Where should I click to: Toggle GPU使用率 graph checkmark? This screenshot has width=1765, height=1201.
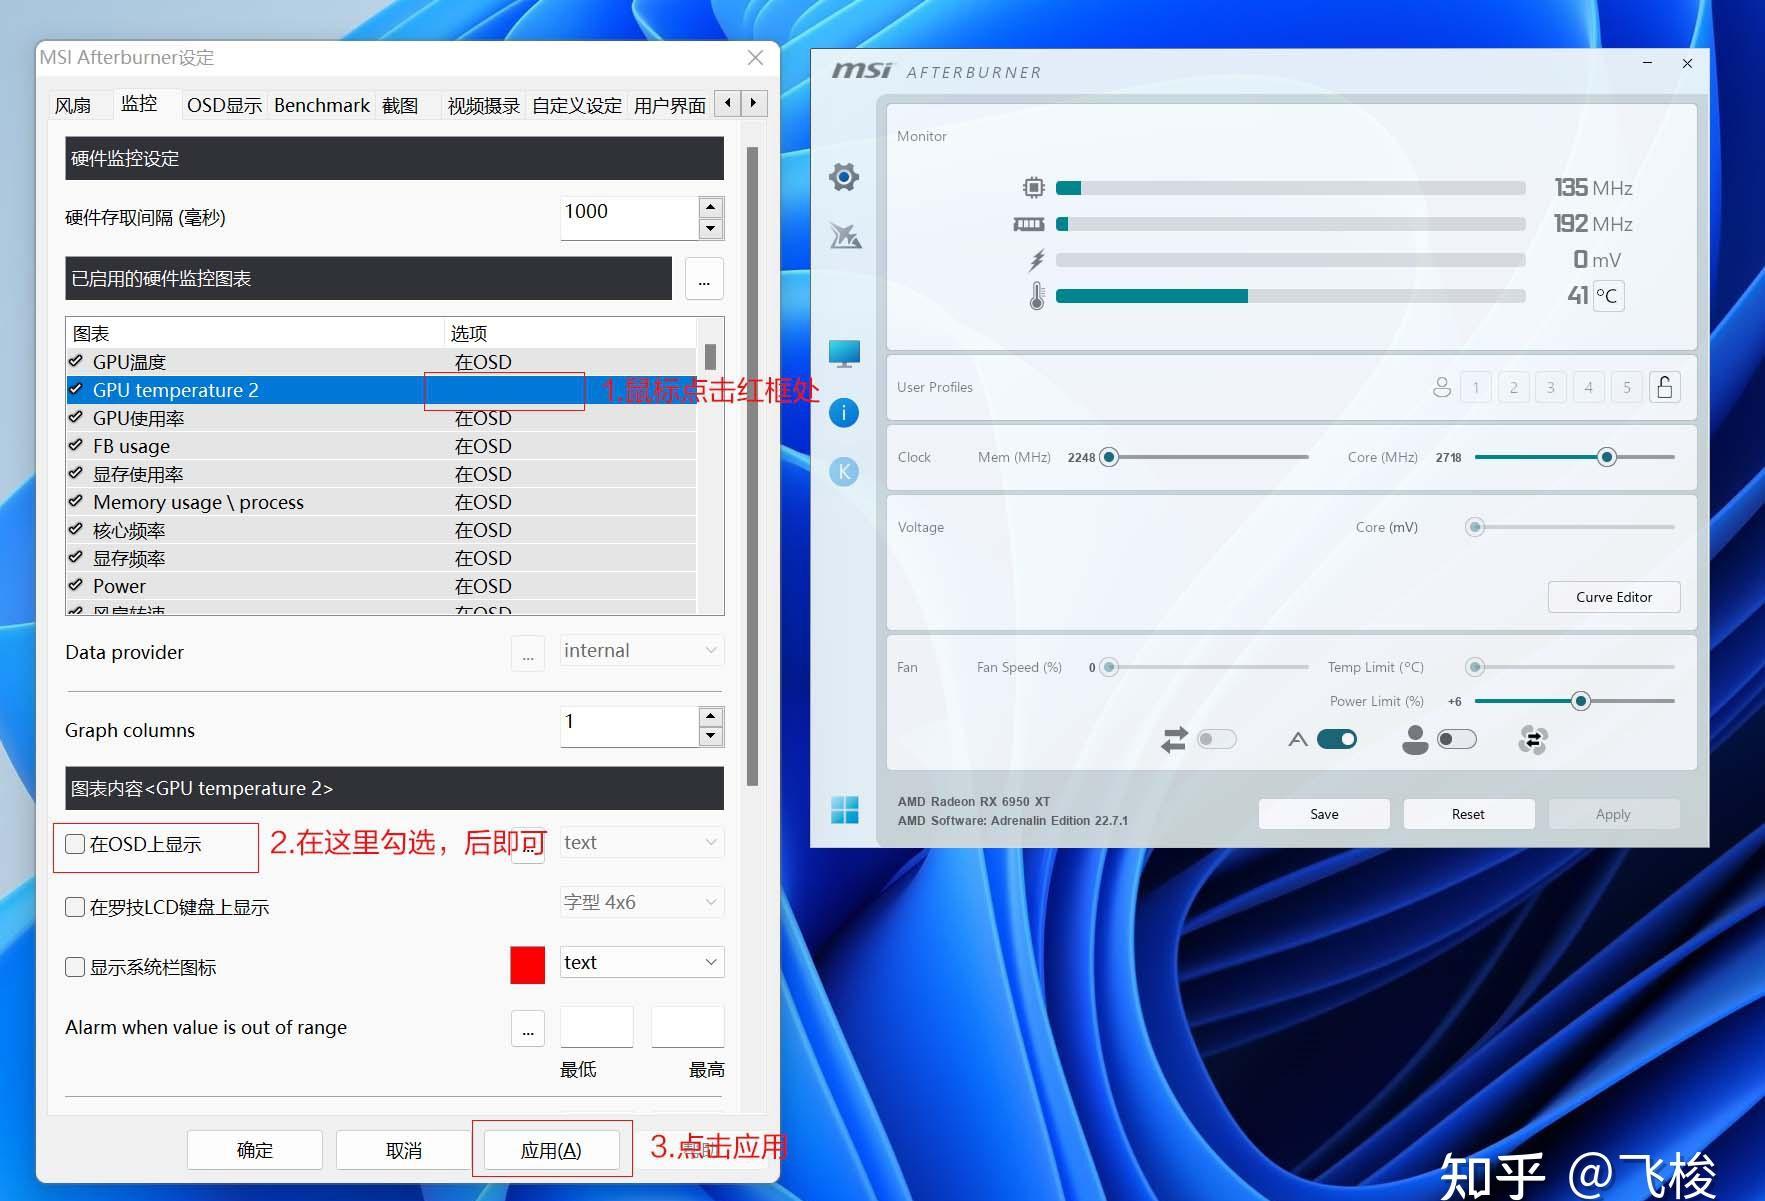pyautogui.click(x=76, y=417)
